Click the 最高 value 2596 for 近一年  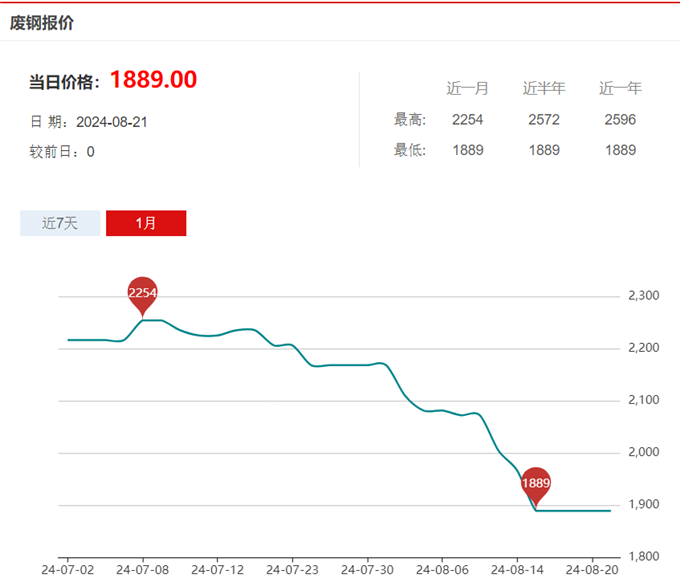620,120
